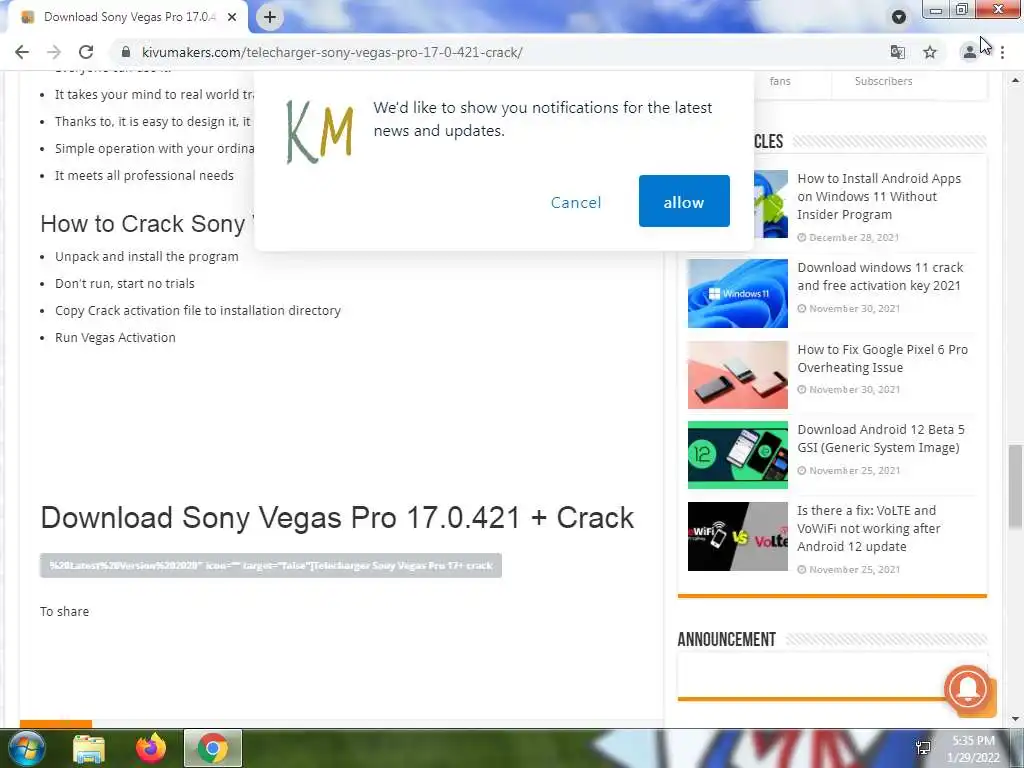Select the Download Sony Vegas Pro 17.0 tab

tap(129, 17)
